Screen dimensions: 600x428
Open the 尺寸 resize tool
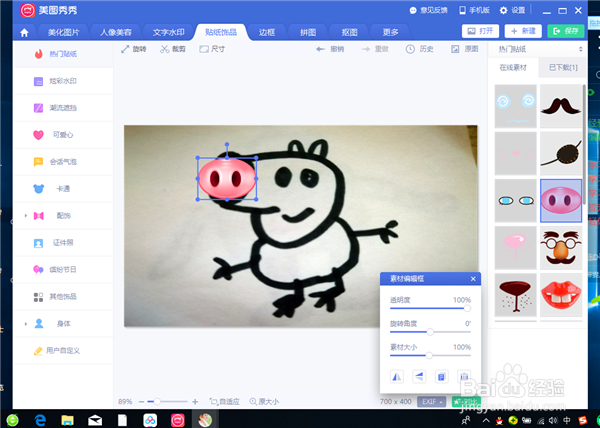[212, 49]
